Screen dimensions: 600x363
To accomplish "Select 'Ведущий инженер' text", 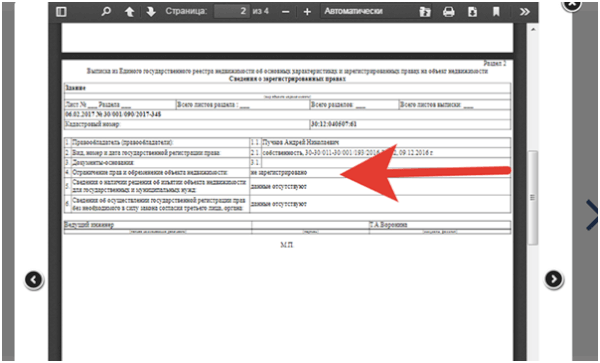I will click(x=89, y=225).
